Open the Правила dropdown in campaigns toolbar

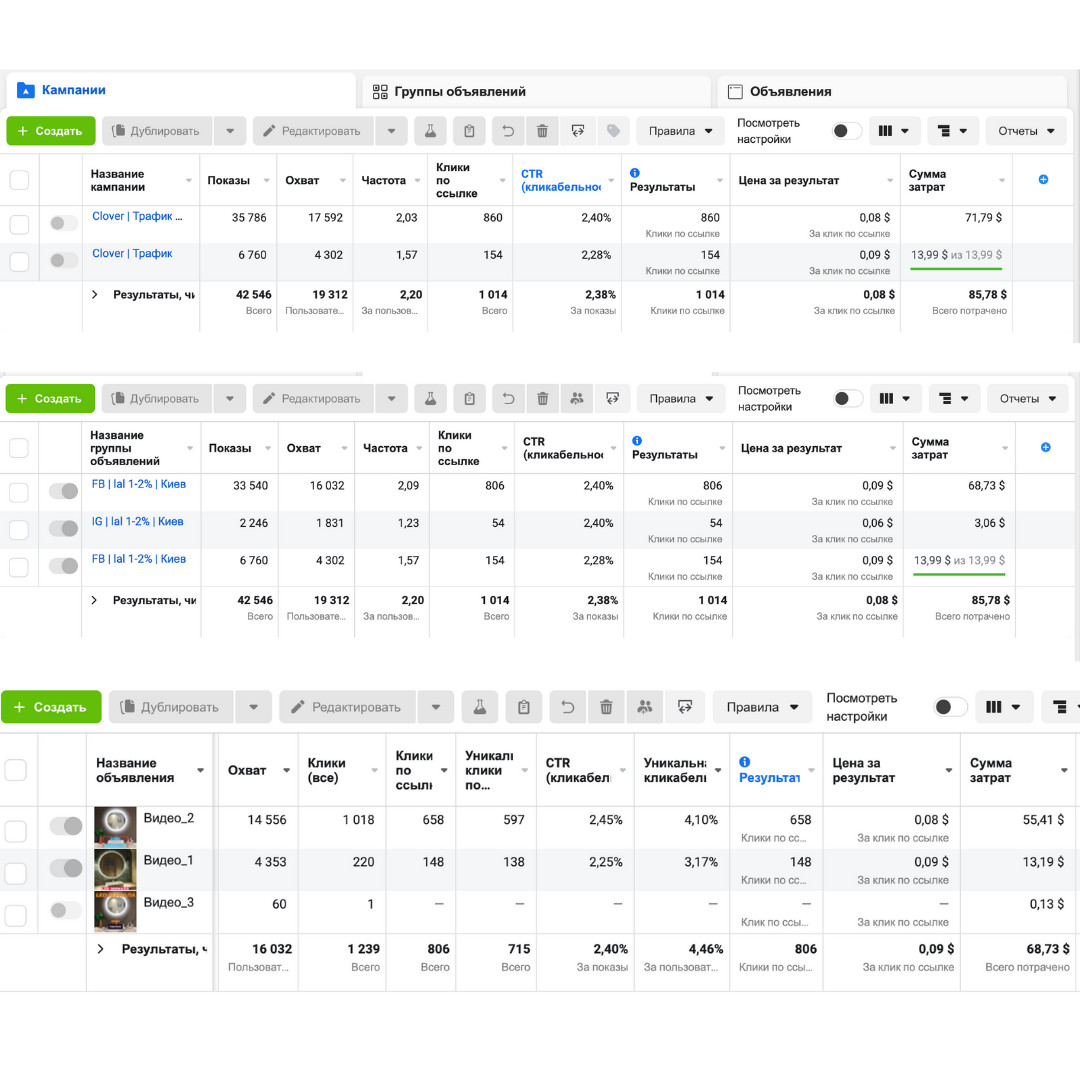(680, 131)
